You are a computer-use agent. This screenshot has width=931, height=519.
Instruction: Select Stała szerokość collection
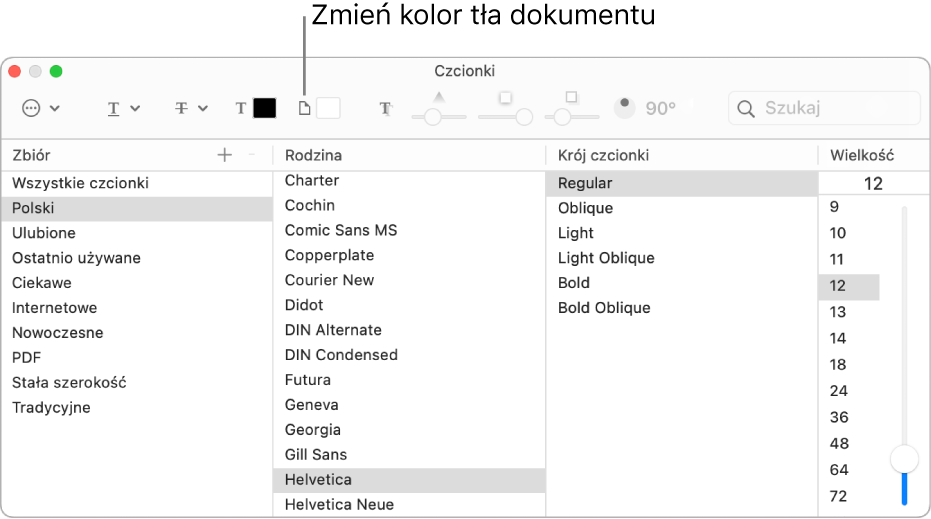[x=137, y=382]
